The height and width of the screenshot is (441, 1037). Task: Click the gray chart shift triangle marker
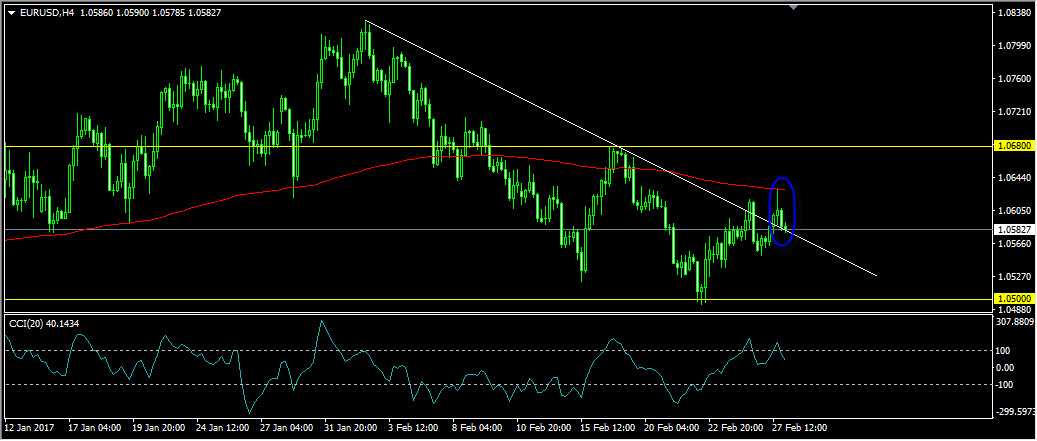click(x=794, y=7)
